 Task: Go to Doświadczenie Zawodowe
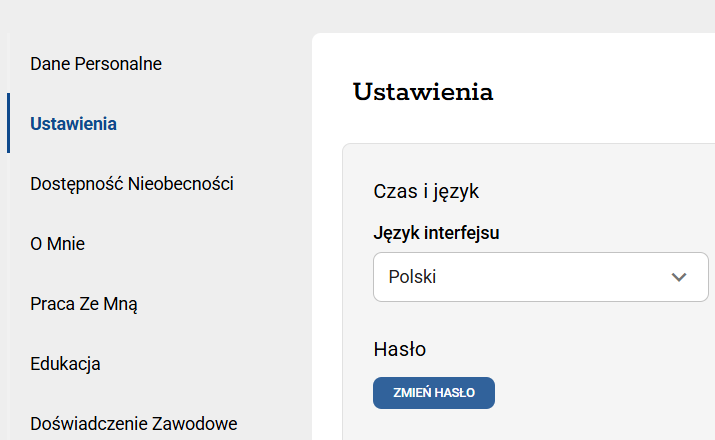[134, 424]
